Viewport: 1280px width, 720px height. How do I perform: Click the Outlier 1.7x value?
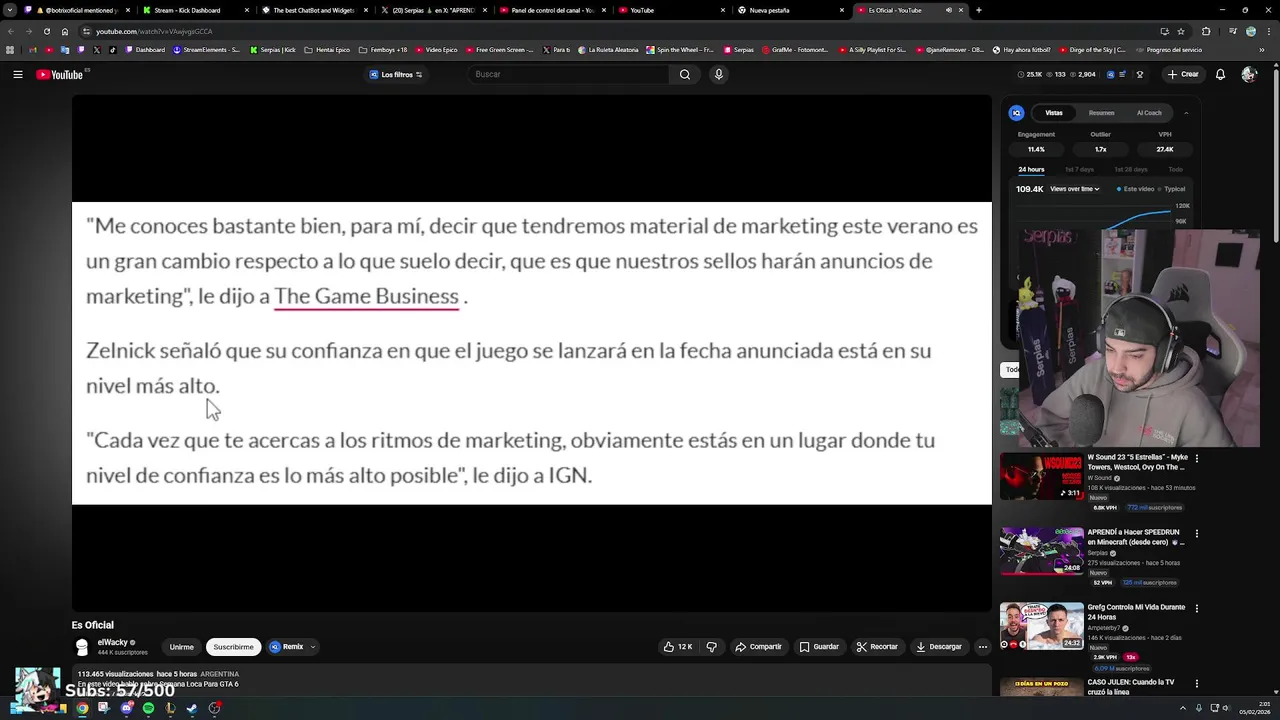tap(1100, 149)
